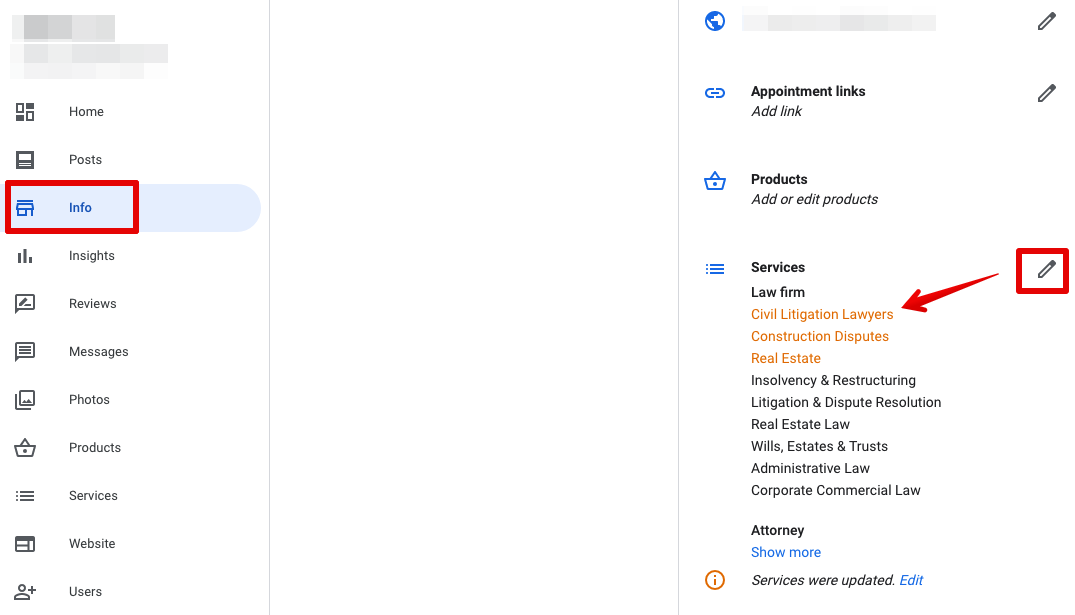Viewport: 1075px width, 615px height.
Task: Go to Services in the sidebar
Action: click(x=93, y=496)
